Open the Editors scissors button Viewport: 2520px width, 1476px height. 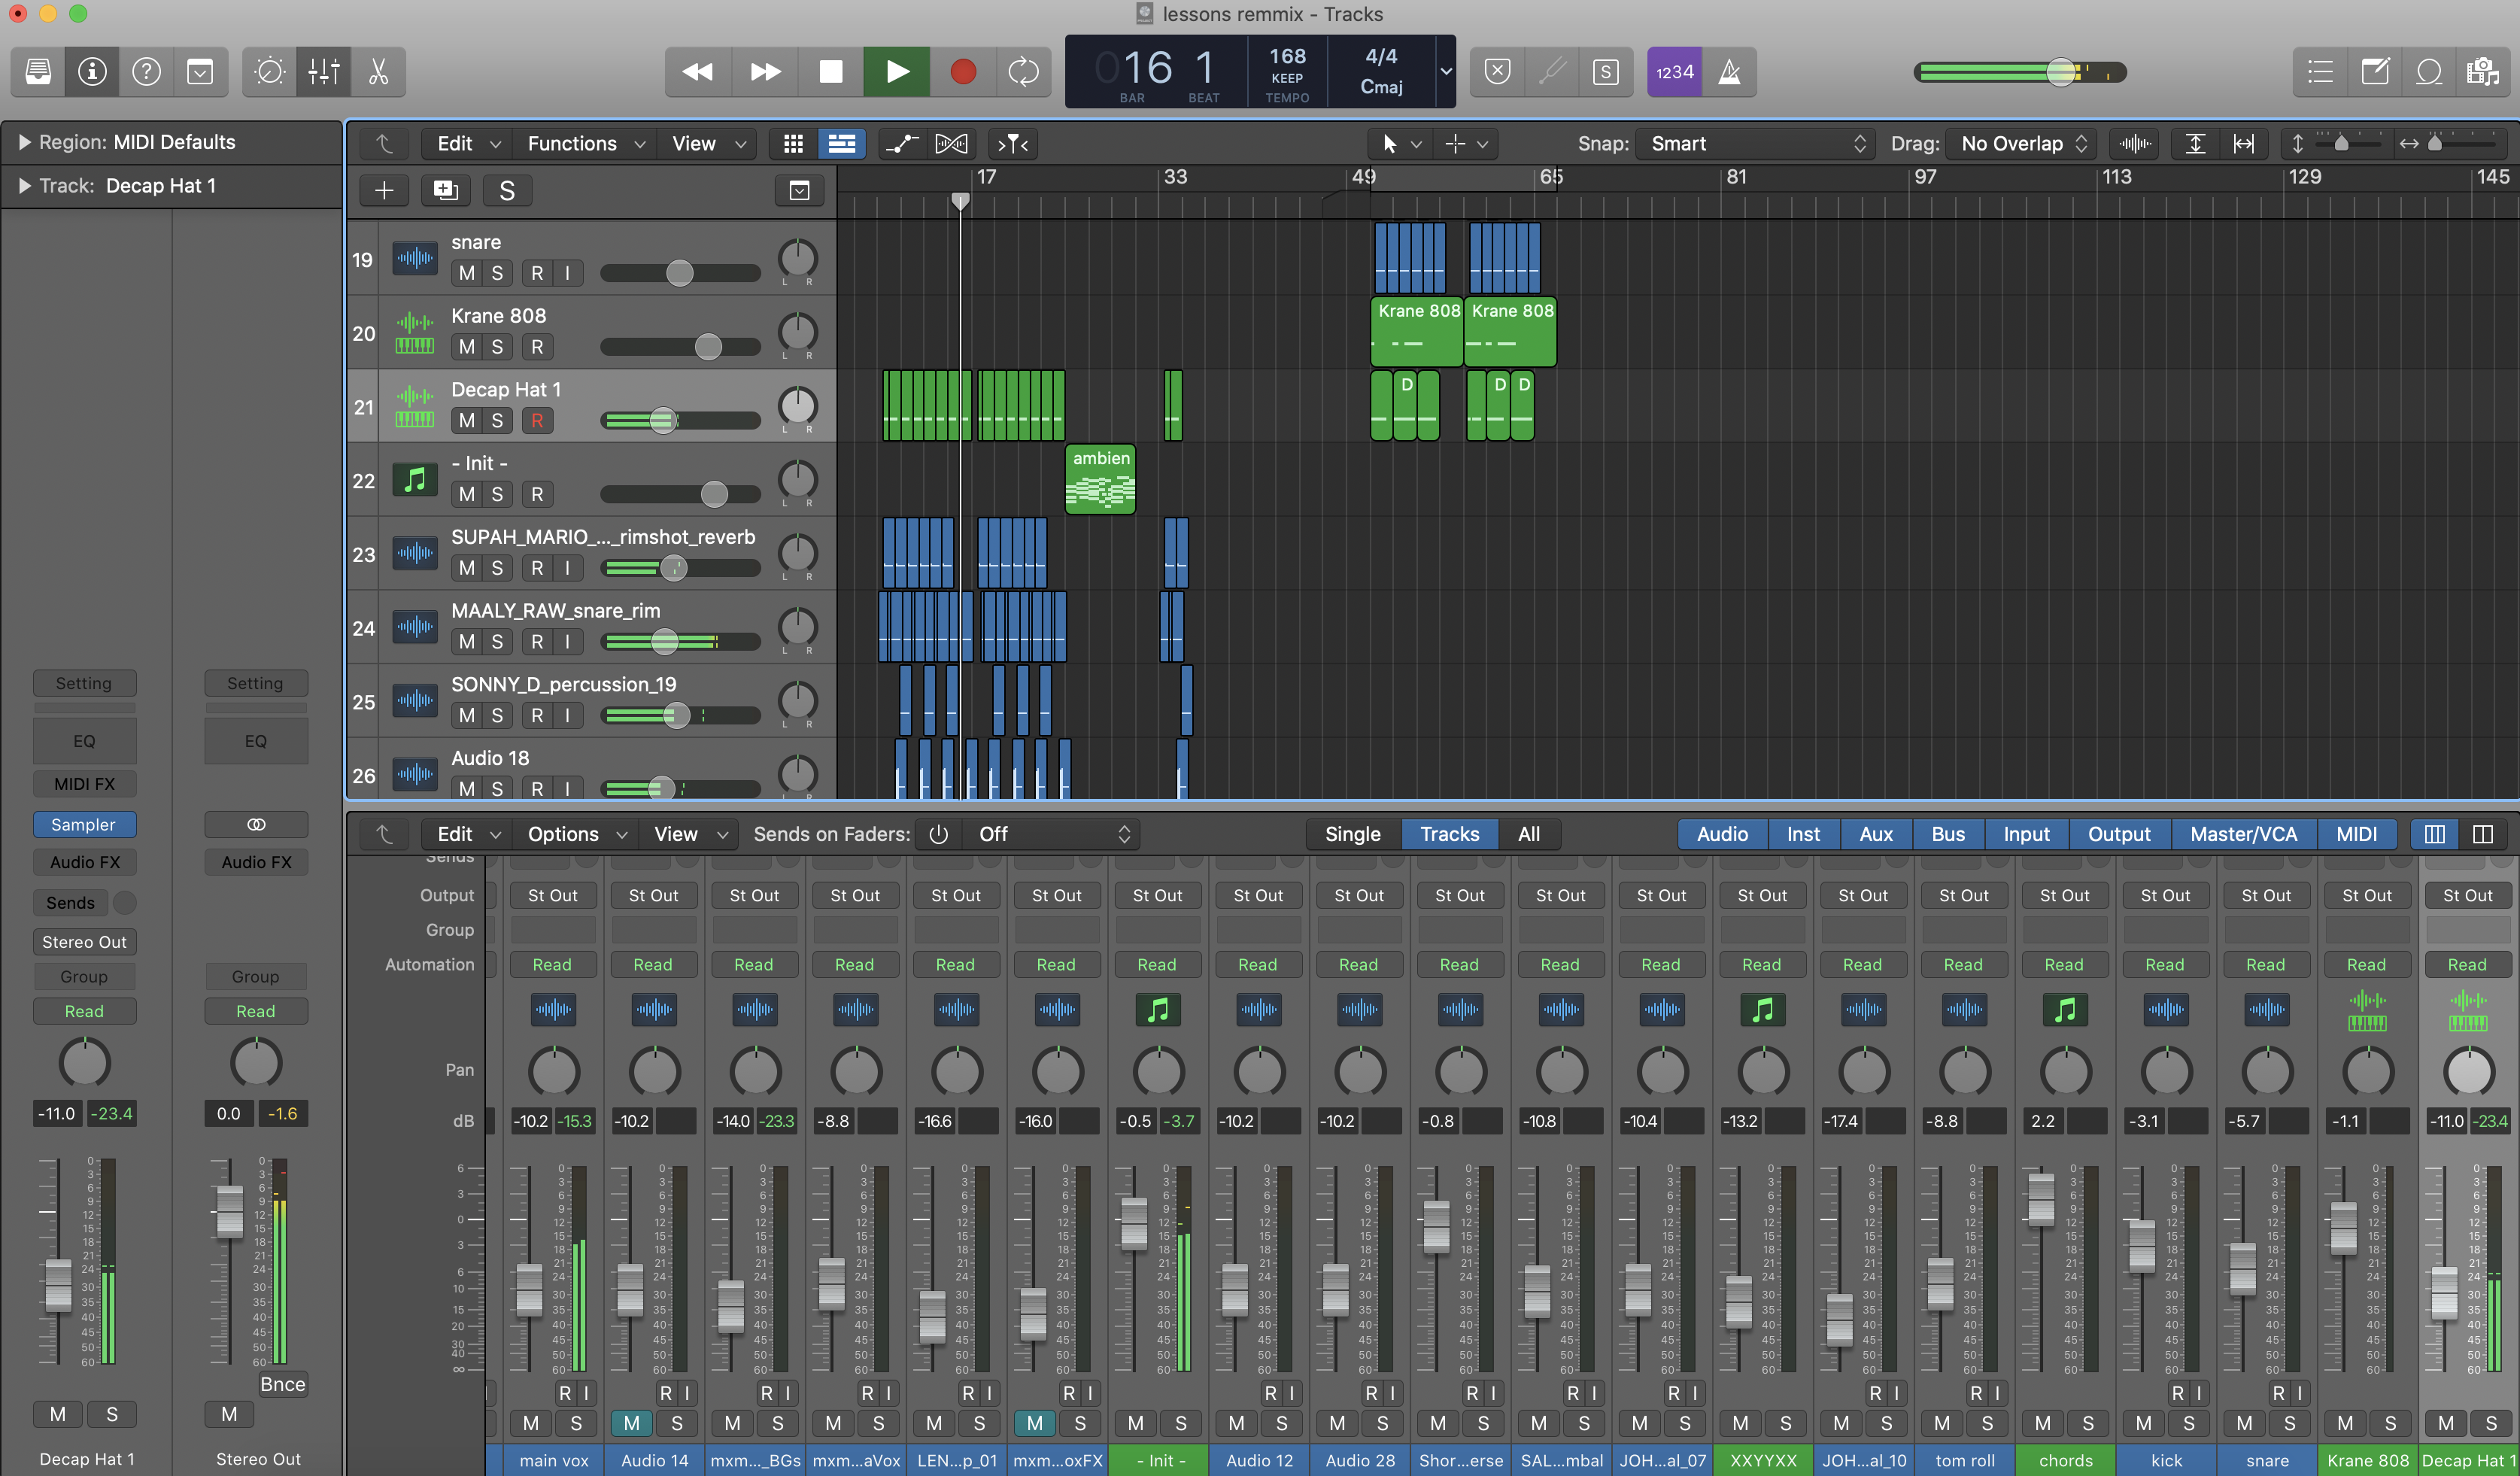pos(378,71)
